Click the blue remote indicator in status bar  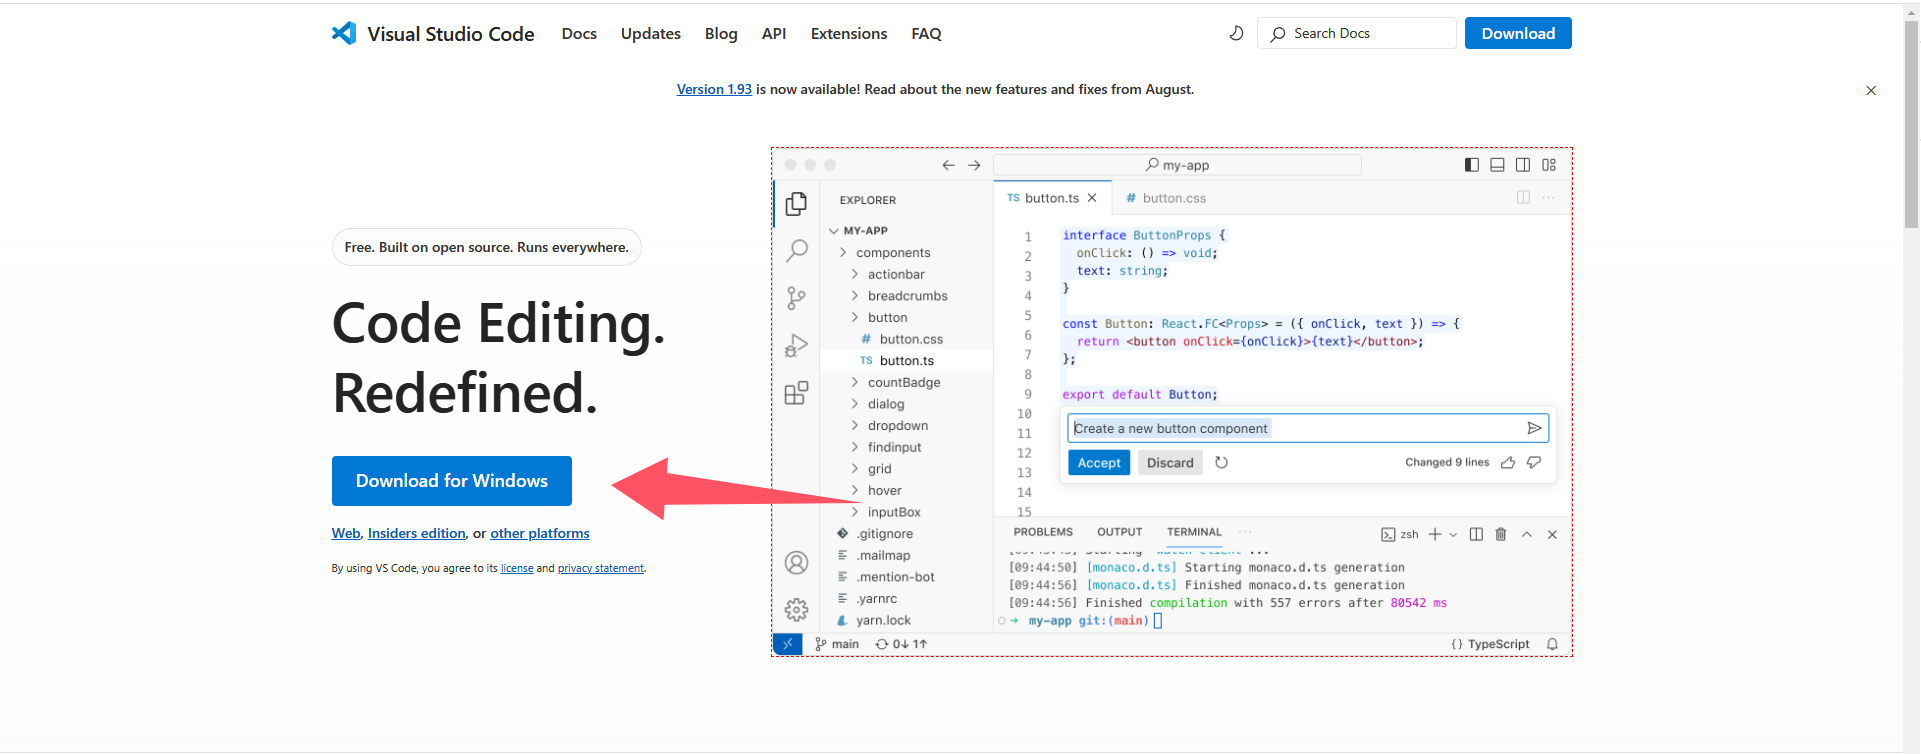click(788, 644)
